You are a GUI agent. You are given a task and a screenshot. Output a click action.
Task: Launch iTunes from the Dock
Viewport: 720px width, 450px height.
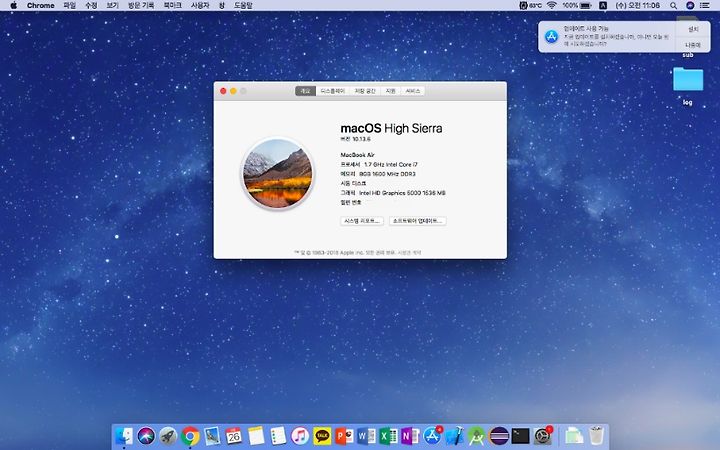pyautogui.click(x=300, y=436)
